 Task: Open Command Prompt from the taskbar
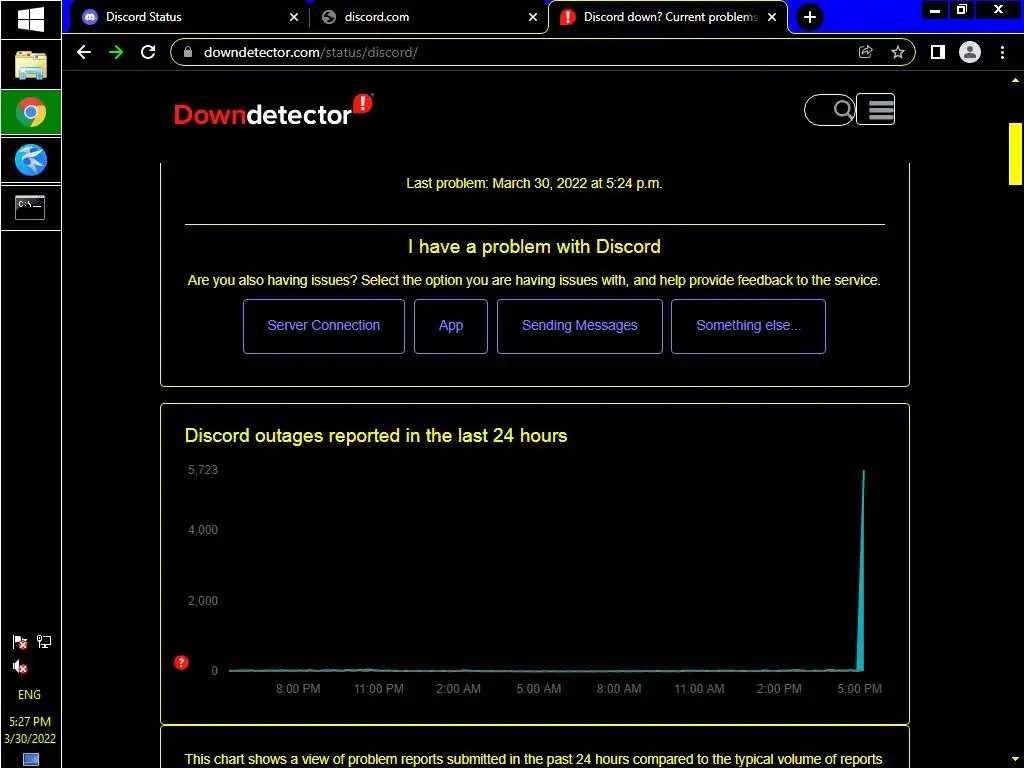click(x=31, y=208)
